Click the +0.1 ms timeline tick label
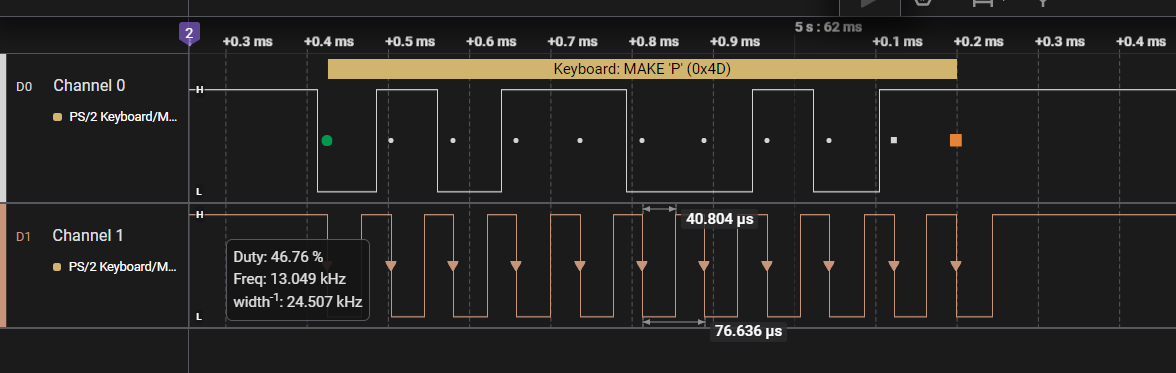 point(898,41)
